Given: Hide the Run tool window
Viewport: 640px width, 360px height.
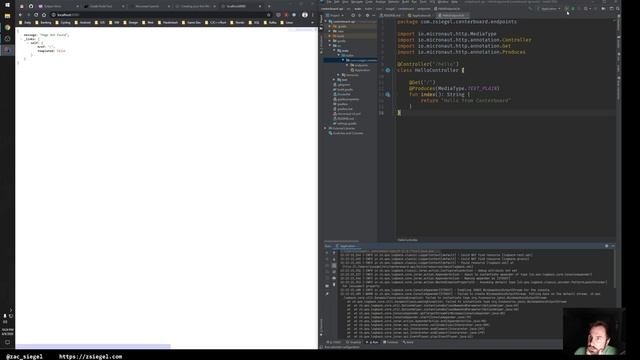Looking at the screenshot, I should [x=613, y=246].
